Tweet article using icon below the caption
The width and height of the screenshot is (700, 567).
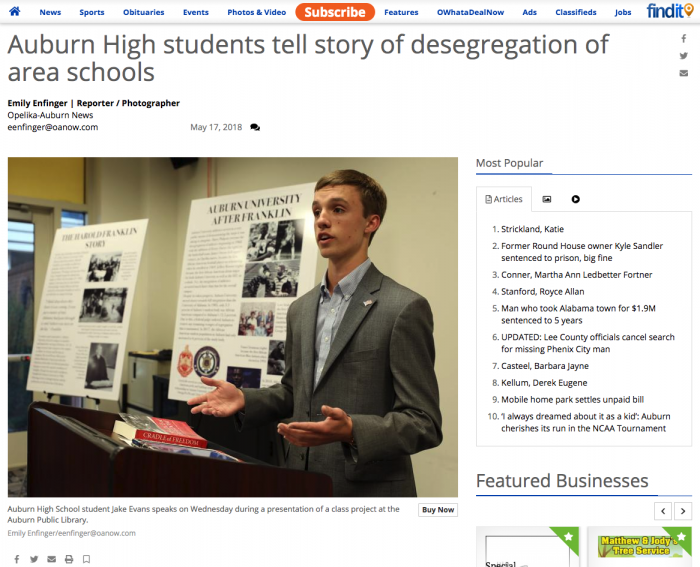click(x=34, y=559)
